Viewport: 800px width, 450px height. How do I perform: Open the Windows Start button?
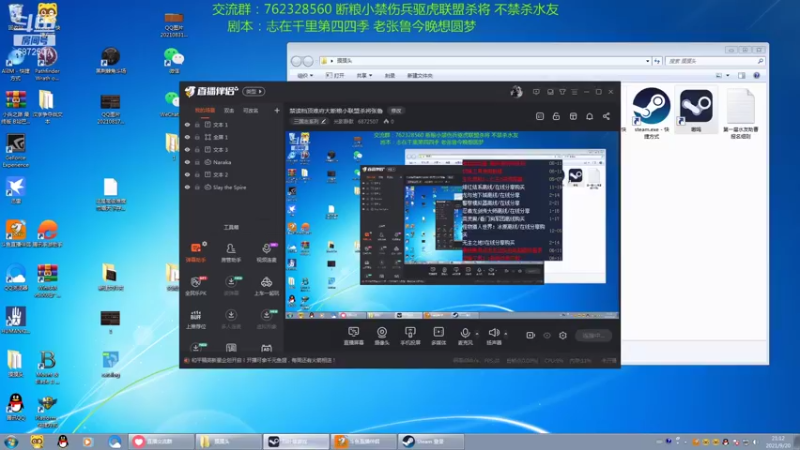(x=11, y=441)
